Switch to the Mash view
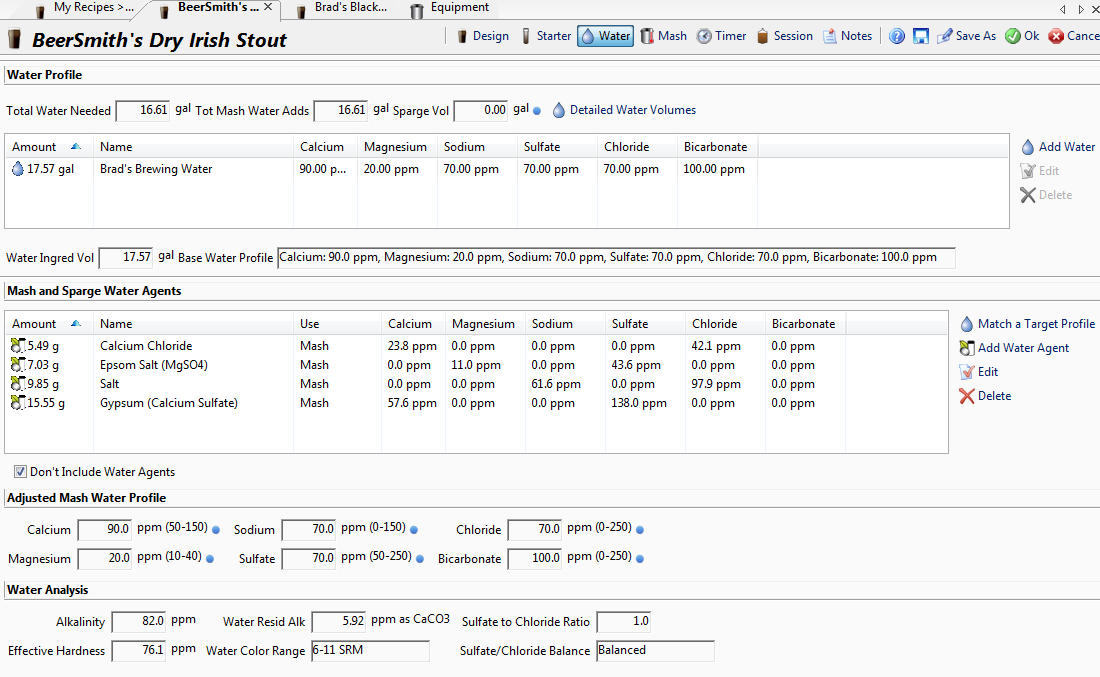 663,36
